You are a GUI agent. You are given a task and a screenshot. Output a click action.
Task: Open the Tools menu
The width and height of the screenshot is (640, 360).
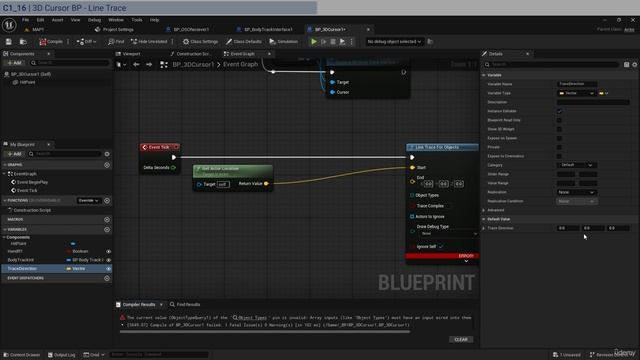tap(137, 20)
